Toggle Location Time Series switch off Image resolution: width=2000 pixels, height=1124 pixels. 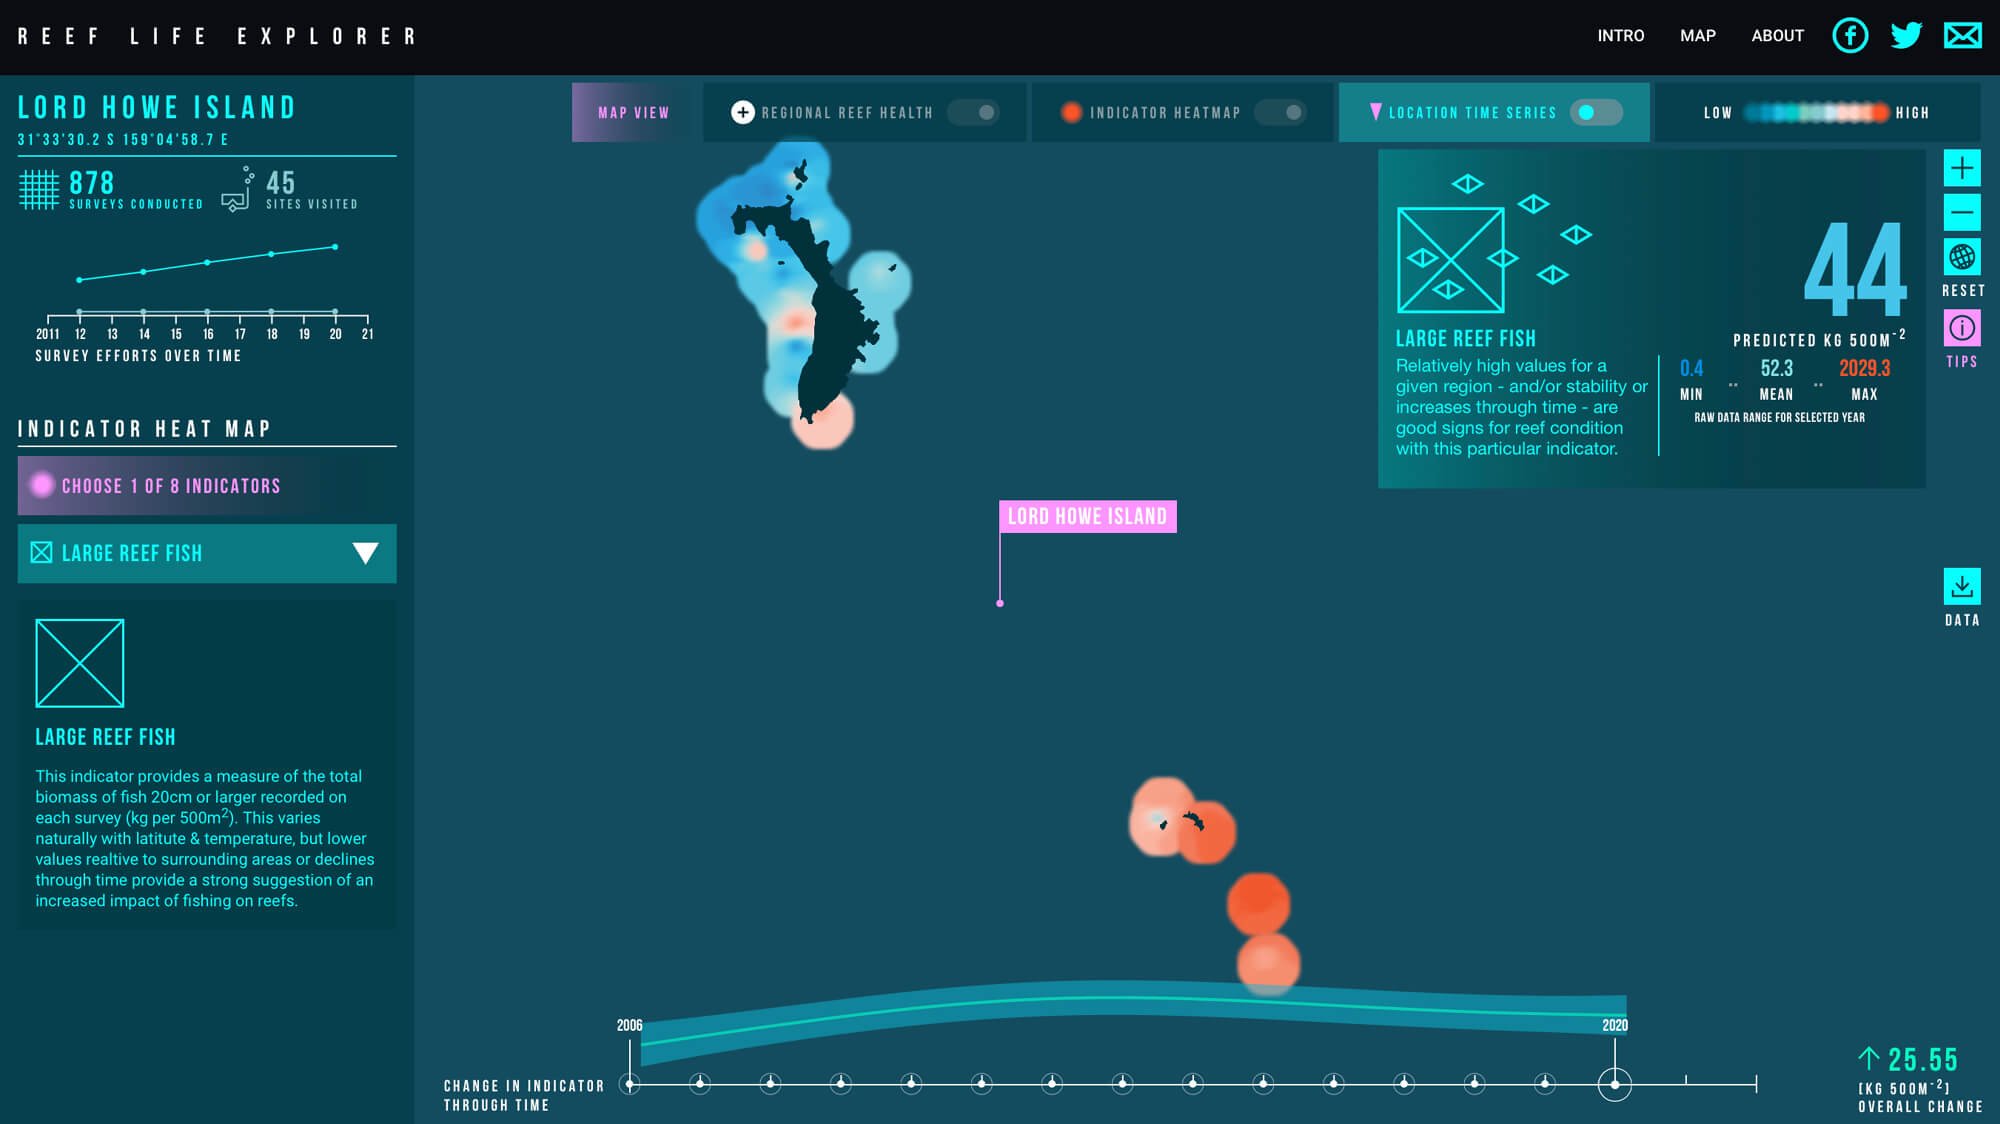[1596, 113]
